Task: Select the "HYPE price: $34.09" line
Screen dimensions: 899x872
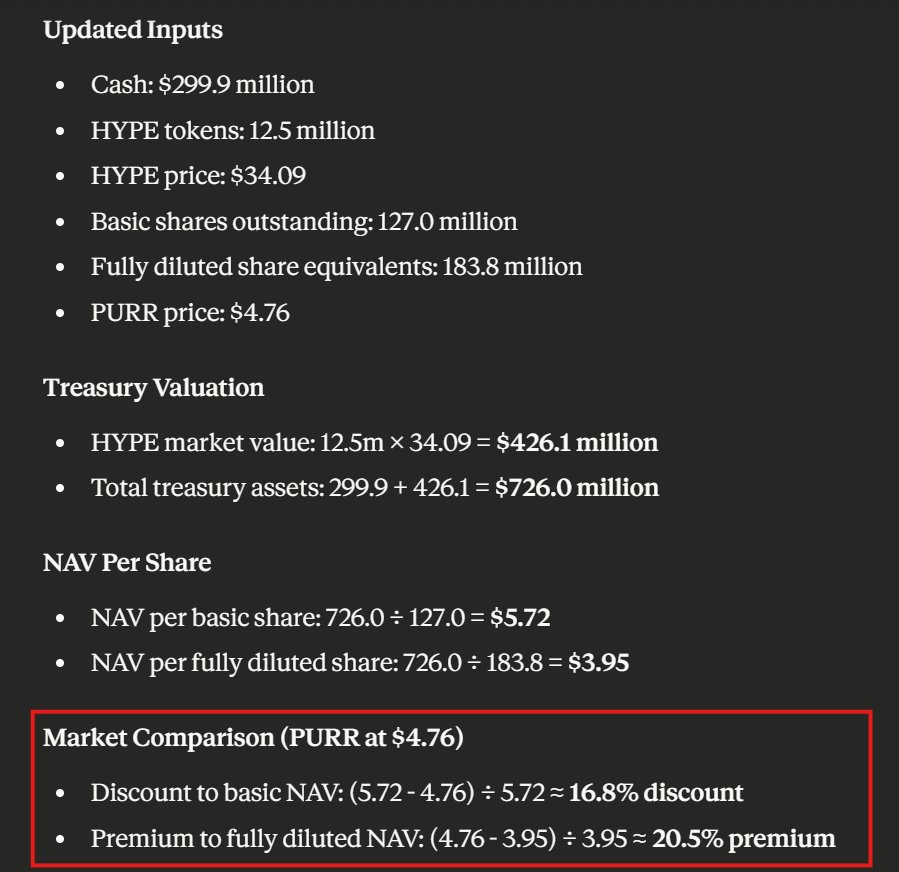Action: (x=198, y=177)
